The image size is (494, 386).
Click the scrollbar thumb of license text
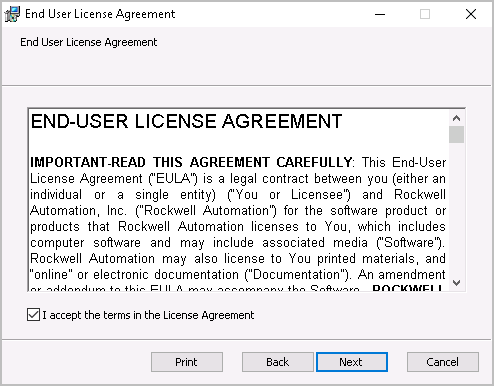click(456, 134)
